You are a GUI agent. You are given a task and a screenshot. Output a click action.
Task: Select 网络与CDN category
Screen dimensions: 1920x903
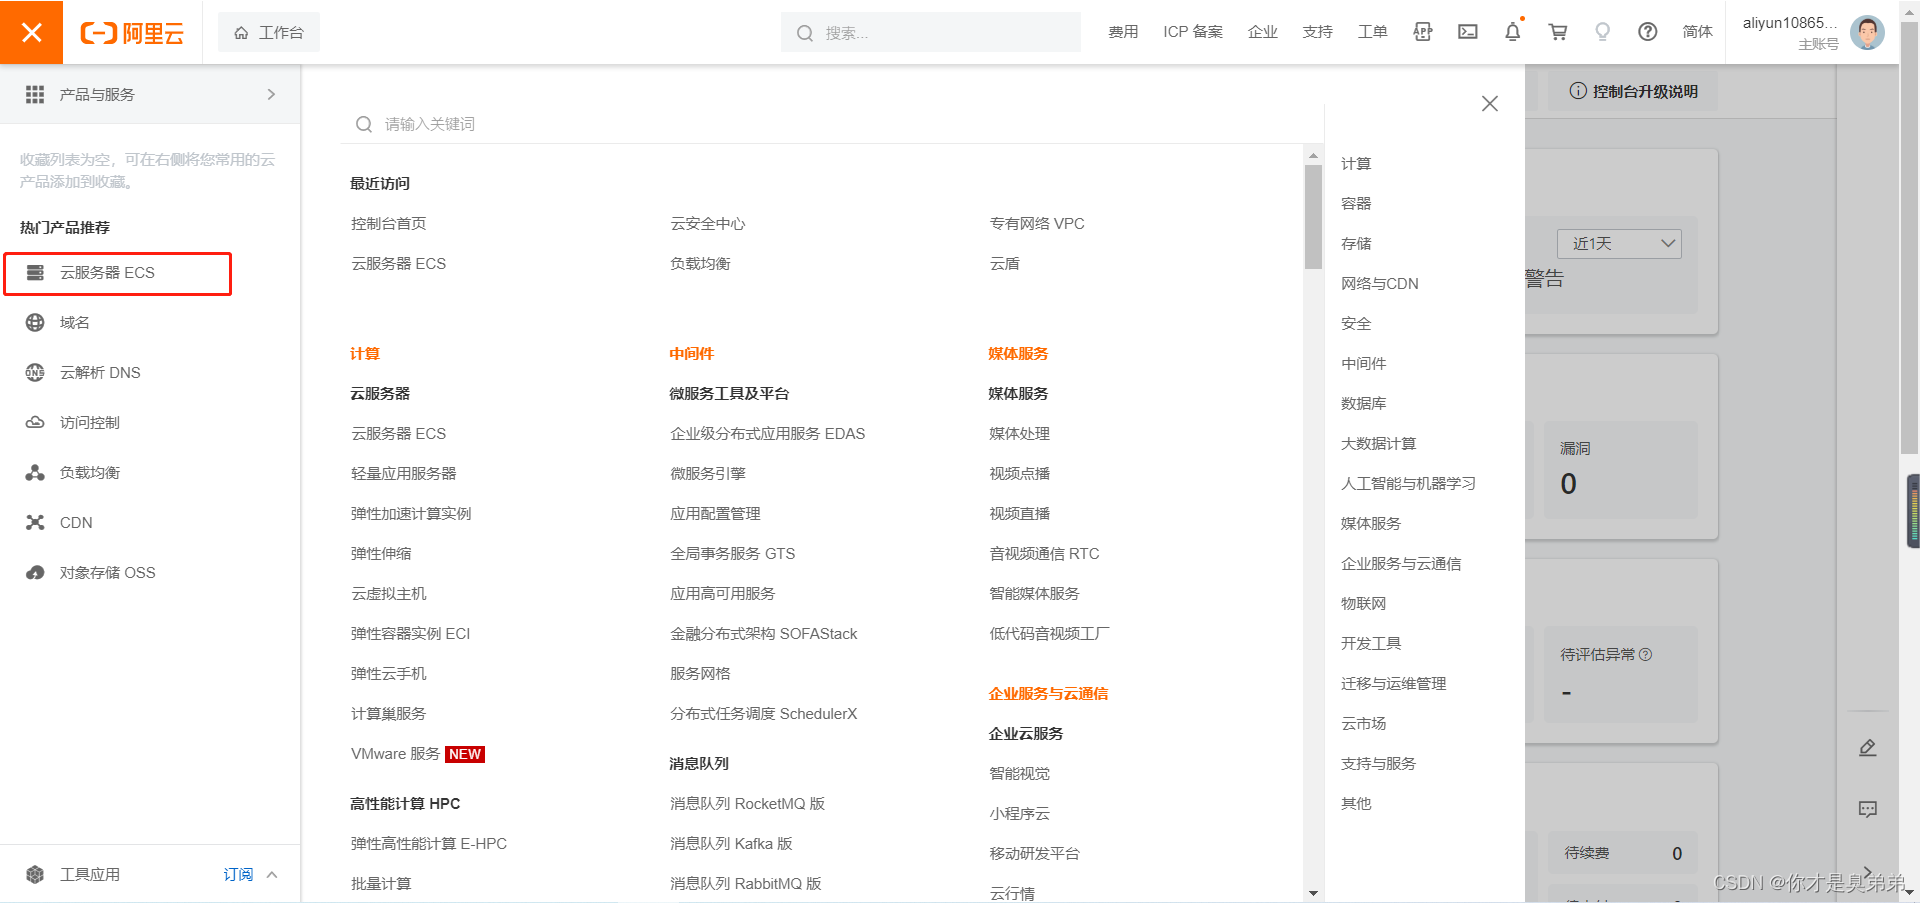coord(1380,283)
